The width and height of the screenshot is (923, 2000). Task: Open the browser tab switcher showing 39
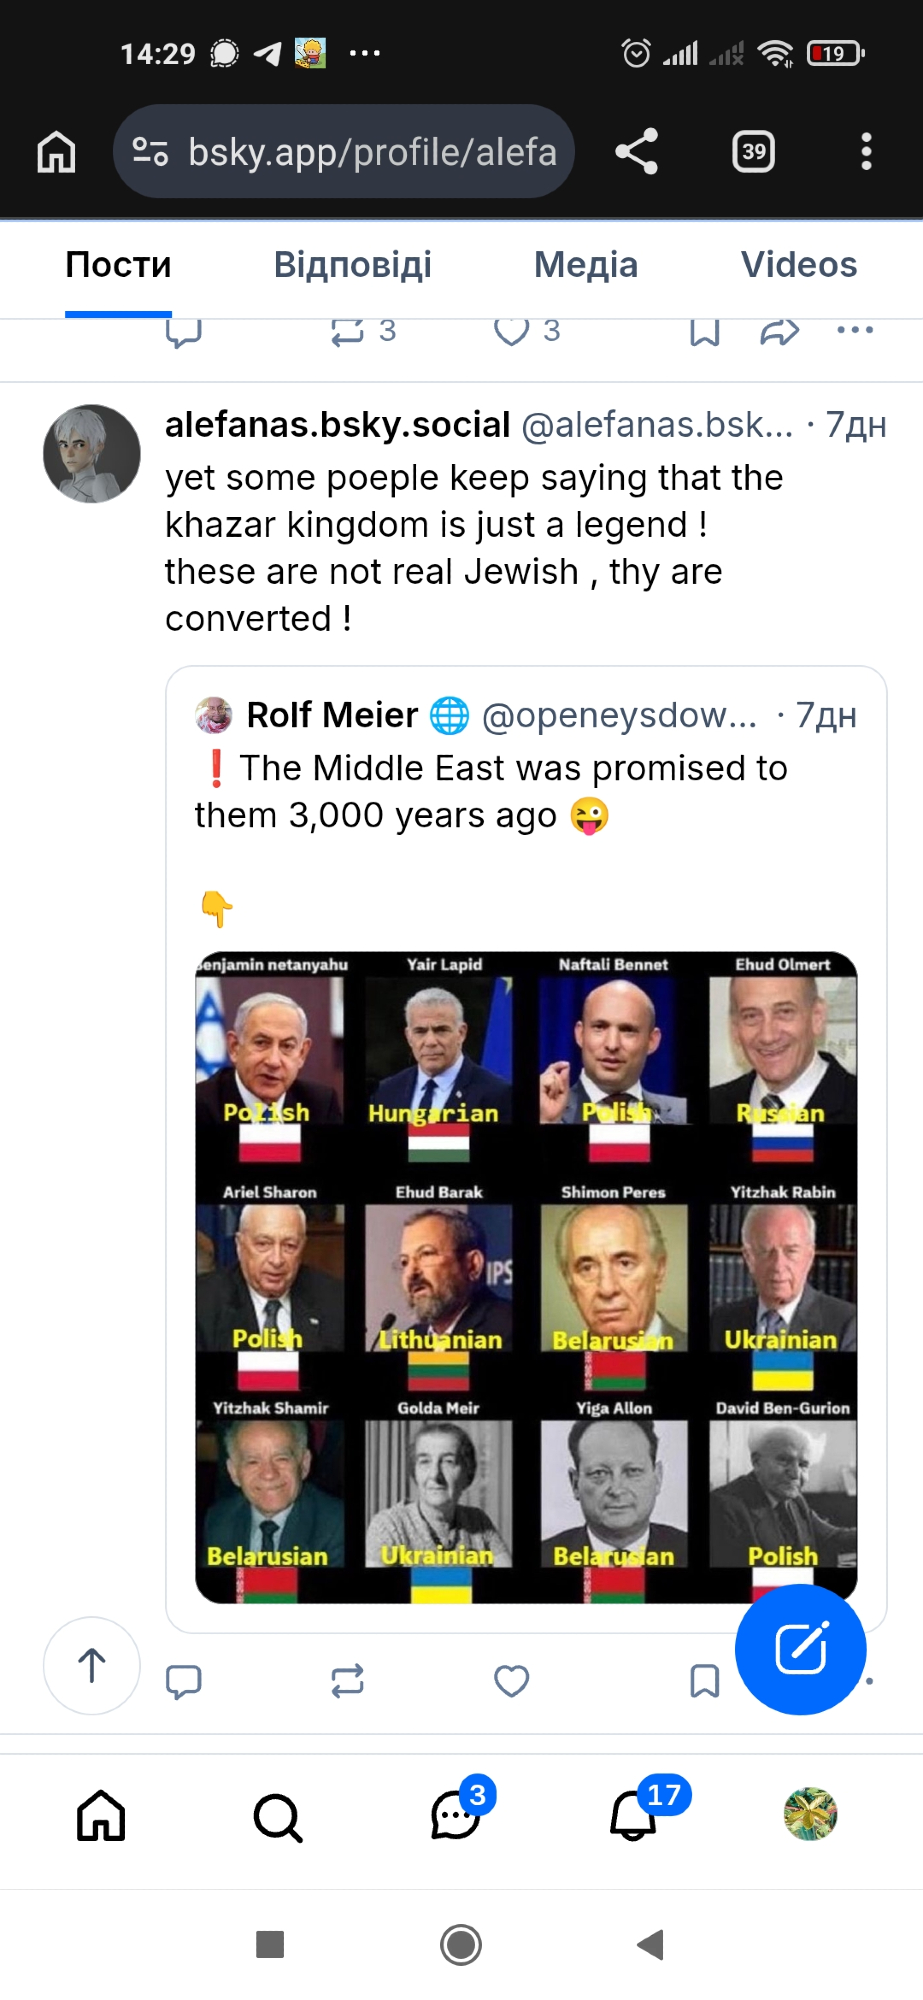tap(753, 152)
